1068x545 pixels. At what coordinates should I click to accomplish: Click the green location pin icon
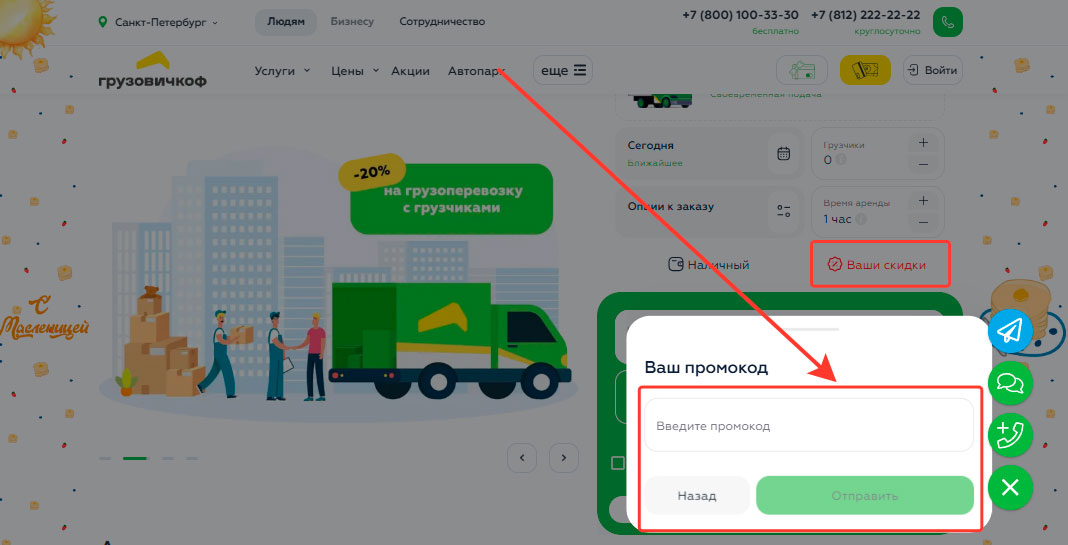[x=103, y=22]
